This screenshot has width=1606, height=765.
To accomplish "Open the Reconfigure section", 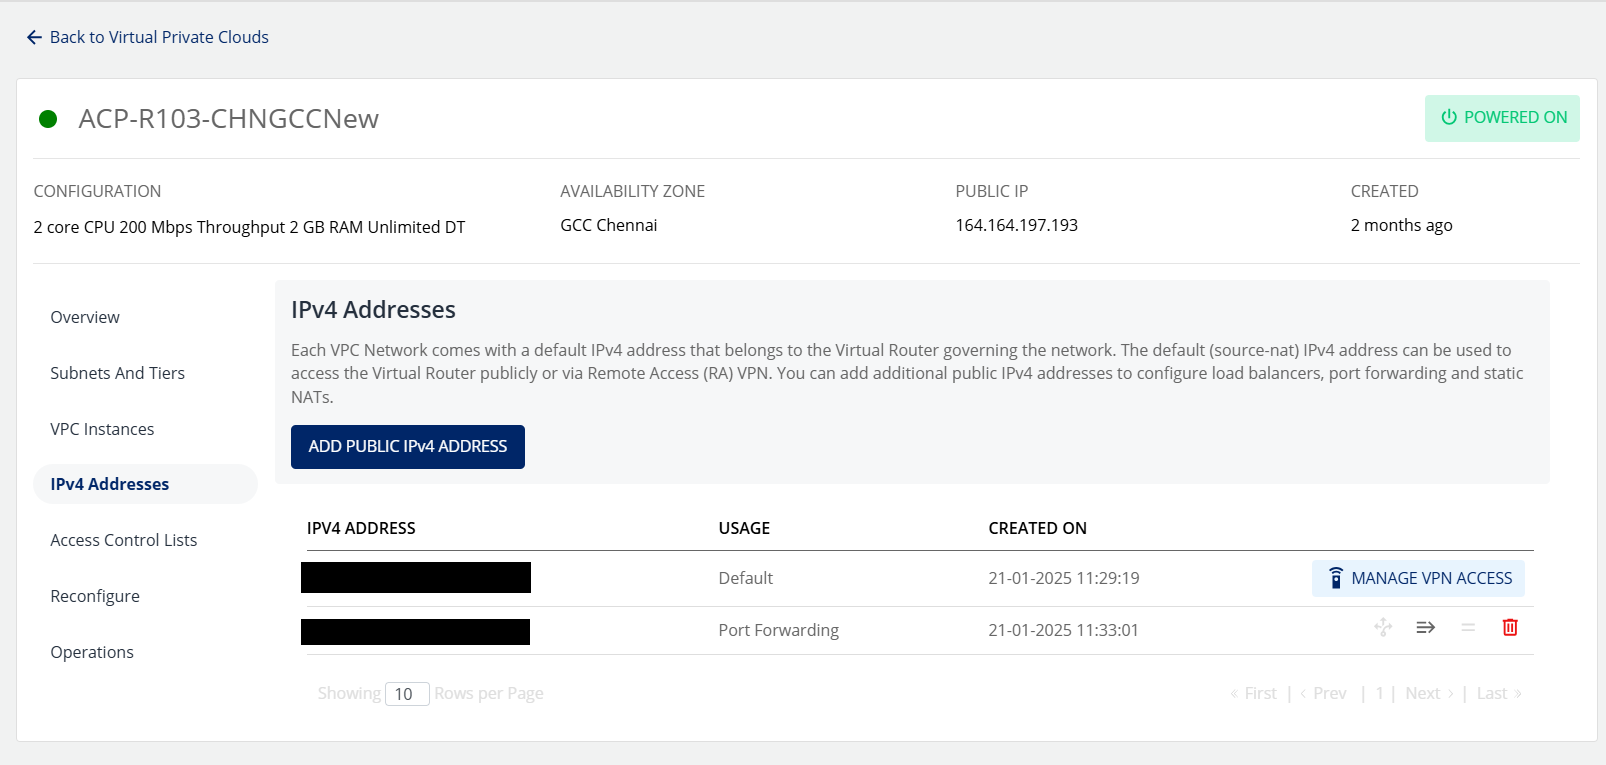I will click(x=95, y=596).
